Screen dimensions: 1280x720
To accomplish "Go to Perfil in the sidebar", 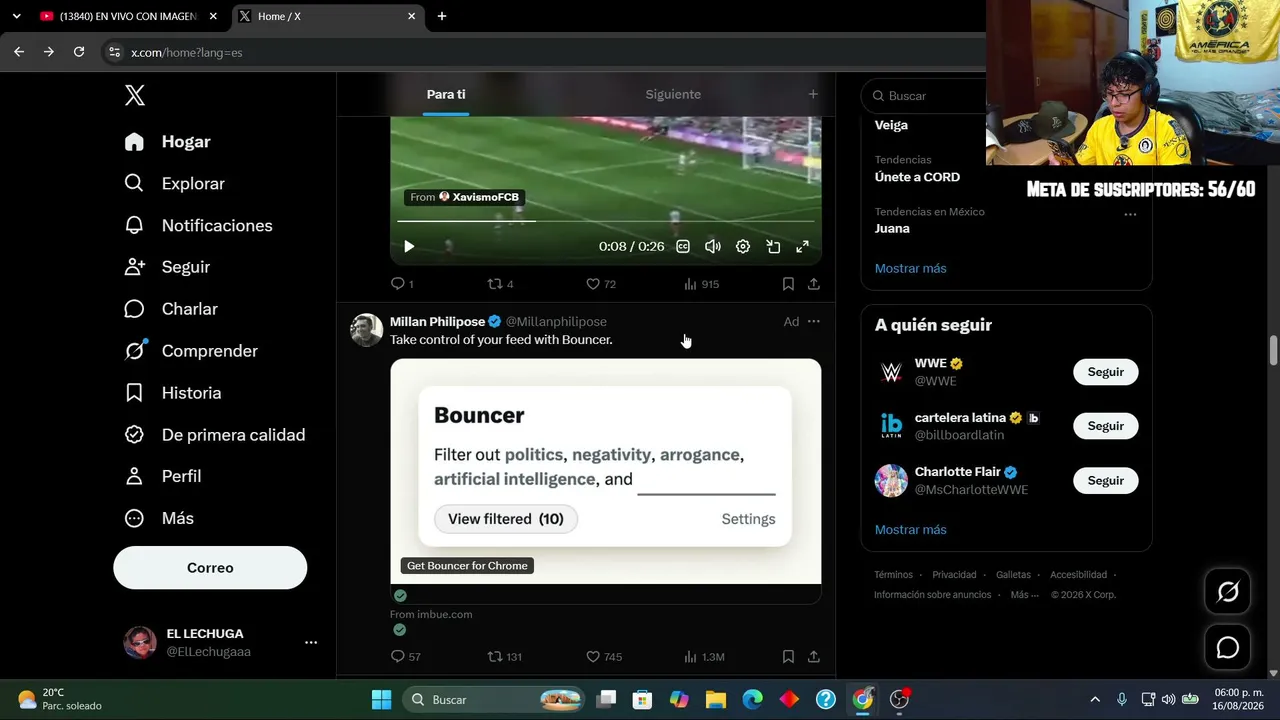I will (162, 476).
